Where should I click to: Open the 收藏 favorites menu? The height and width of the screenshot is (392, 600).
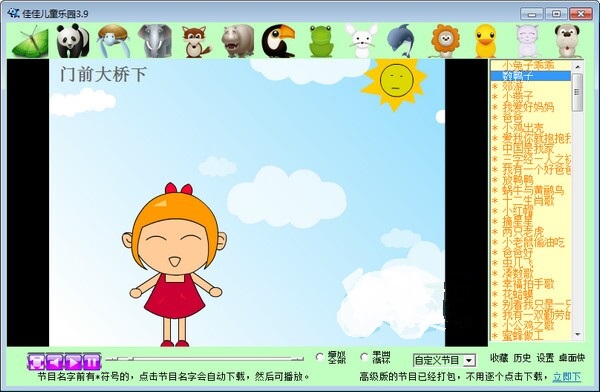pos(499,358)
